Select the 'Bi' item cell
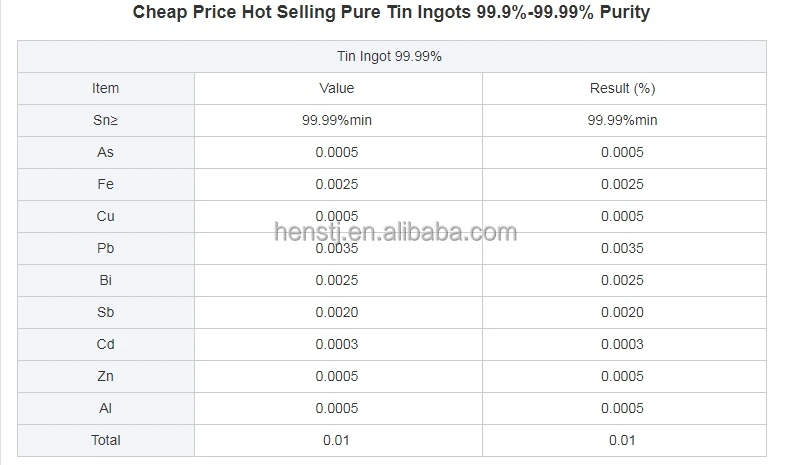Image resolution: width=790 pixels, height=465 pixels. click(x=105, y=280)
